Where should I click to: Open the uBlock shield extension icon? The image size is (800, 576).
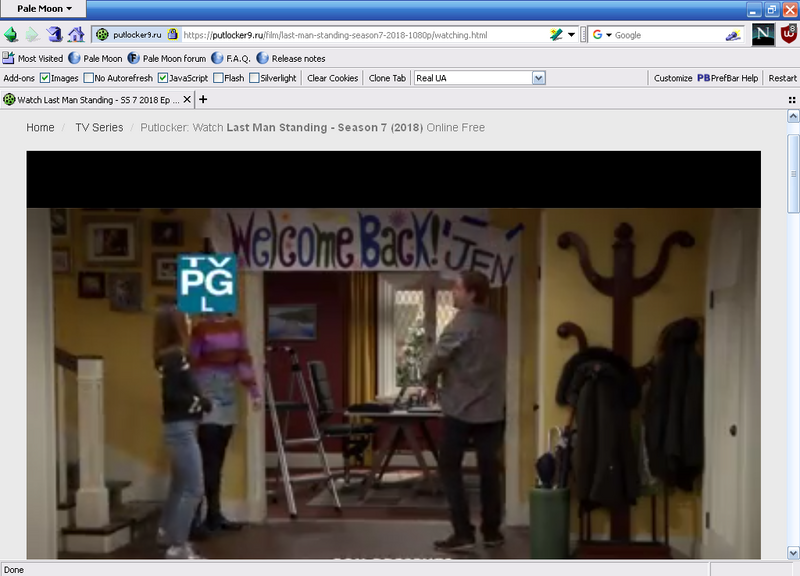pyautogui.click(x=788, y=35)
